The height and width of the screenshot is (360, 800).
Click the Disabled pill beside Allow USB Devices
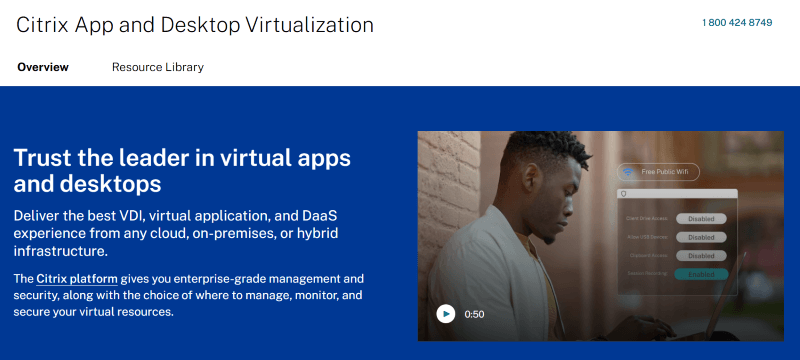click(x=701, y=237)
